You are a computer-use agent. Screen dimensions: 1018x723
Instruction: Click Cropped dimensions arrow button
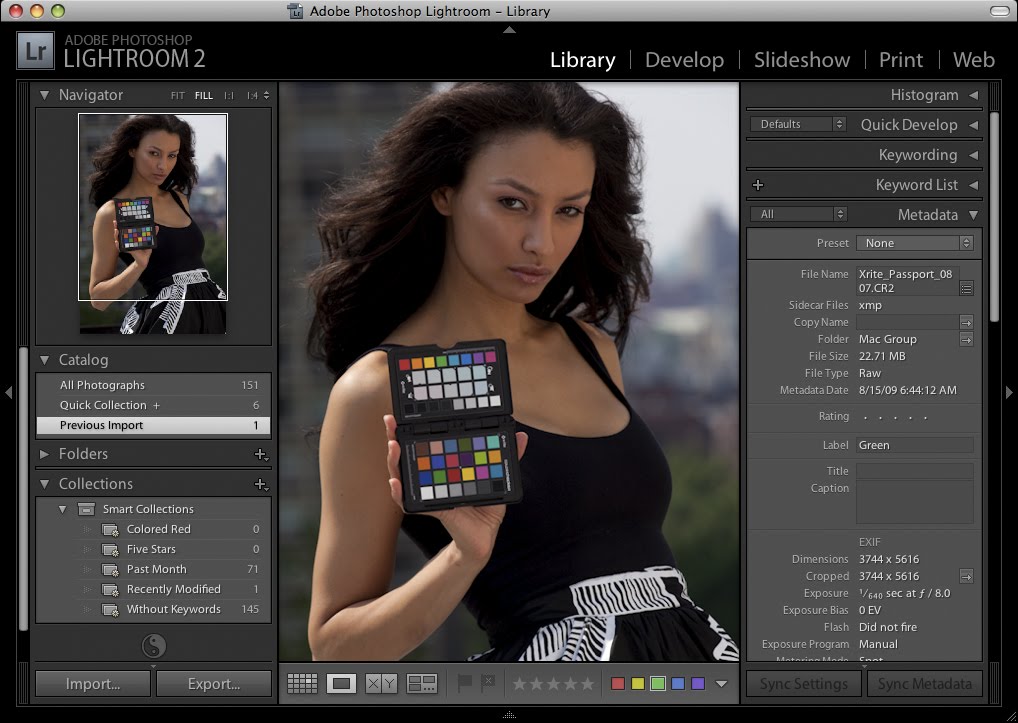click(x=966, y=576)
